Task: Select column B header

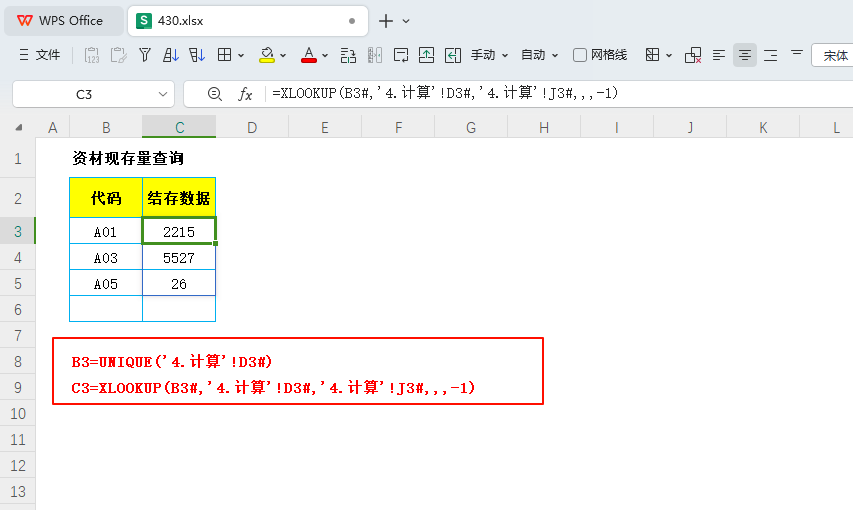Action: tap(106, 127)
